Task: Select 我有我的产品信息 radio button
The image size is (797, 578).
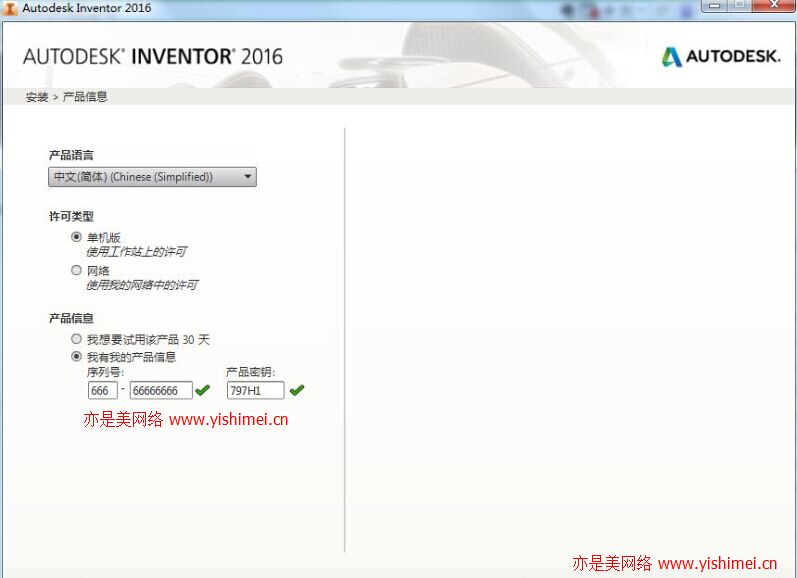Action: 76,356
